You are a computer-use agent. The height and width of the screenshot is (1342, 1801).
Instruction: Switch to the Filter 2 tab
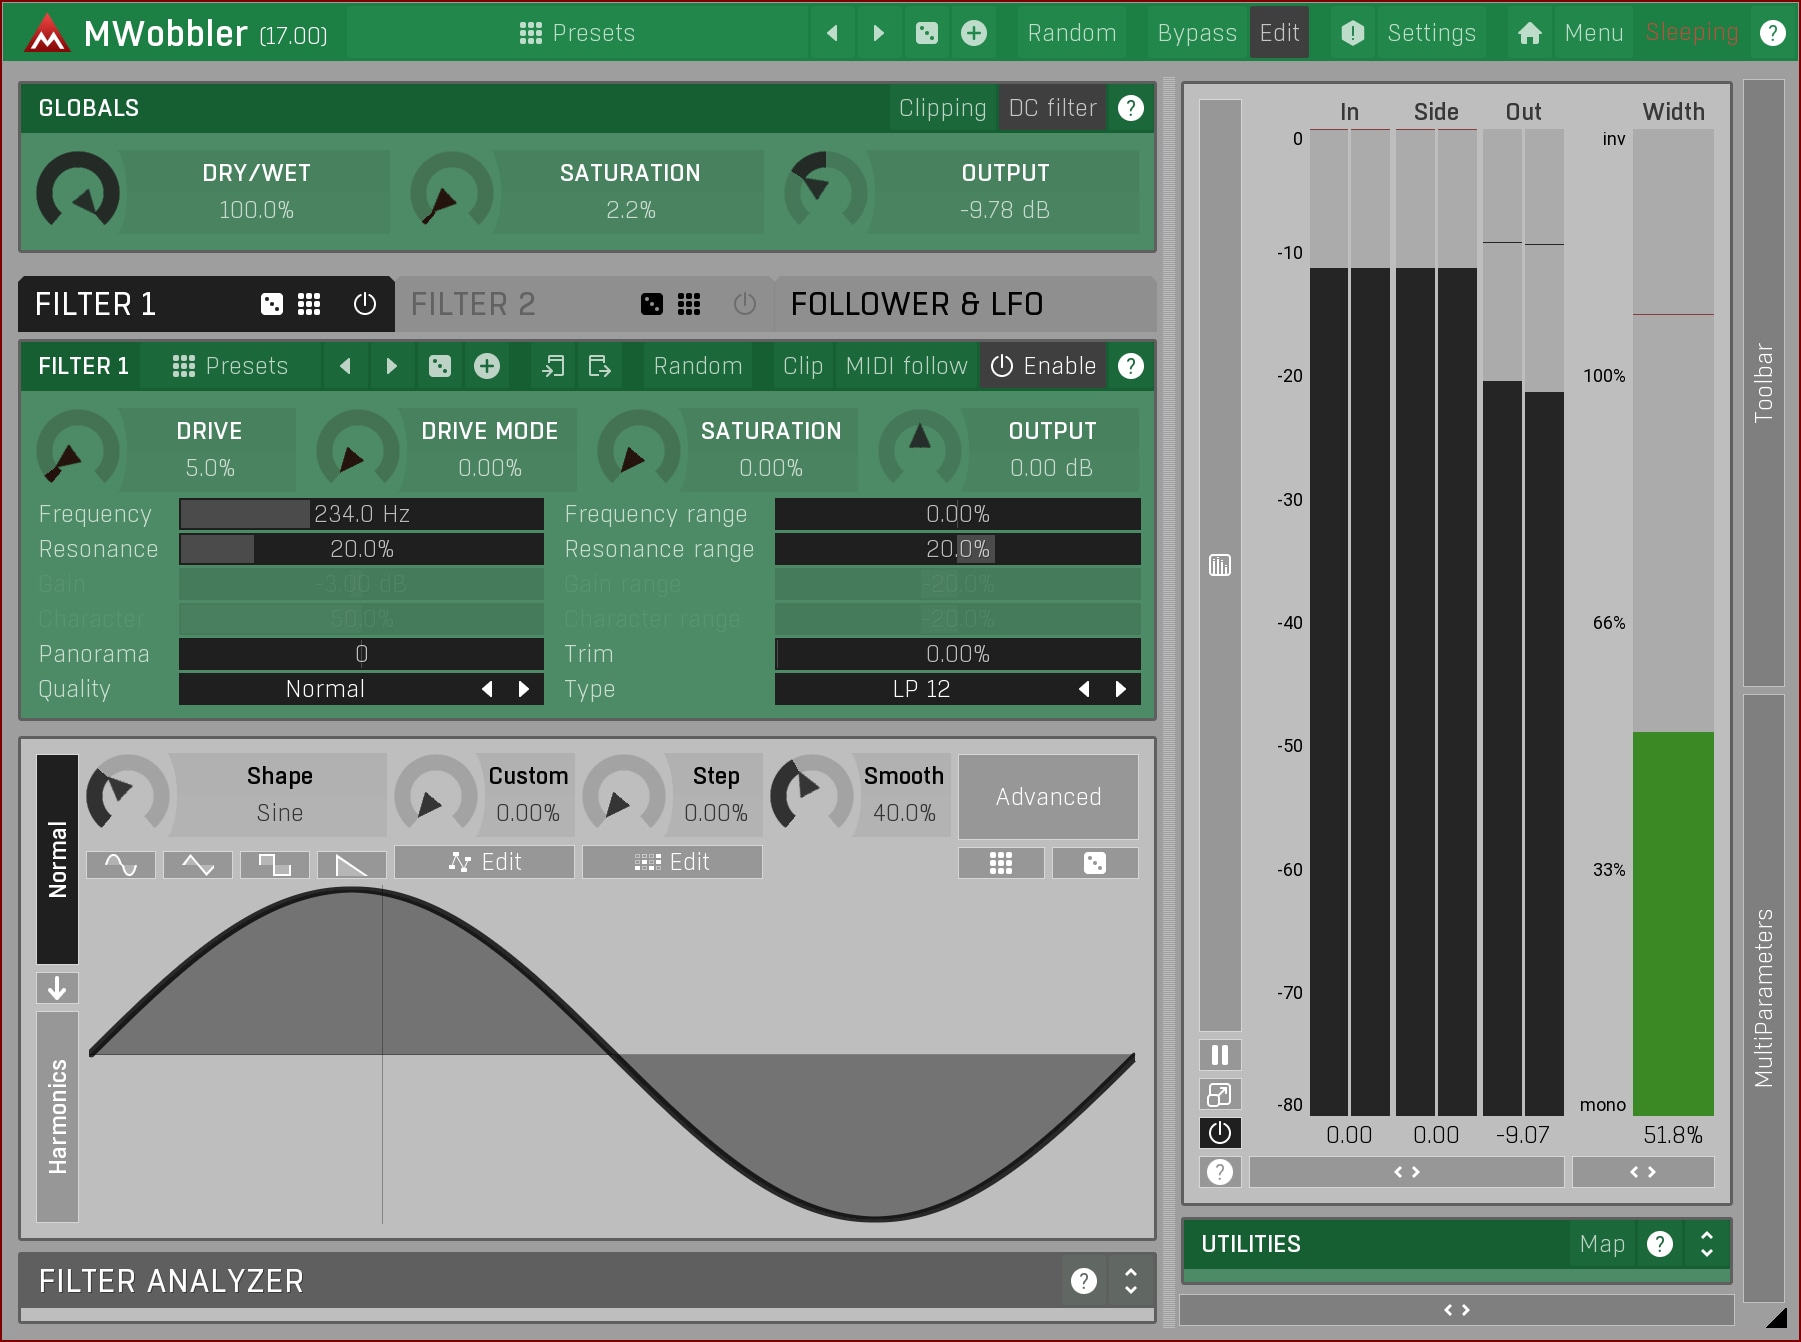473,304
